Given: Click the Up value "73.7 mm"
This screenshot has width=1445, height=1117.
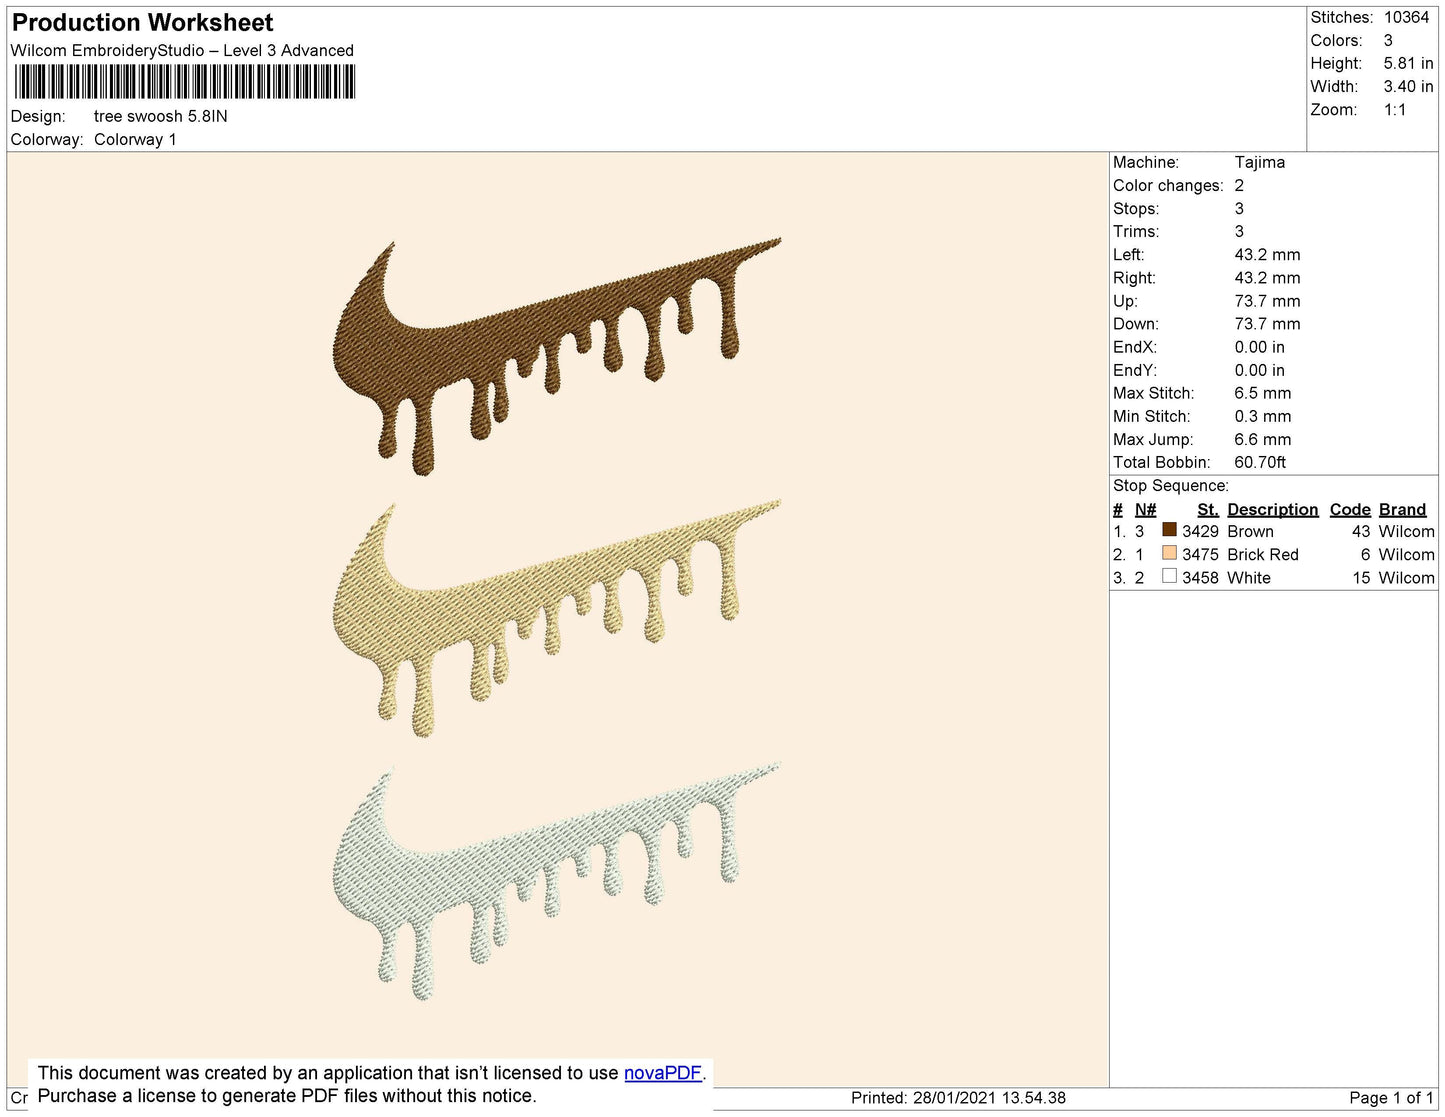Looking at the screenshot, I should (x=1268, y=301).
